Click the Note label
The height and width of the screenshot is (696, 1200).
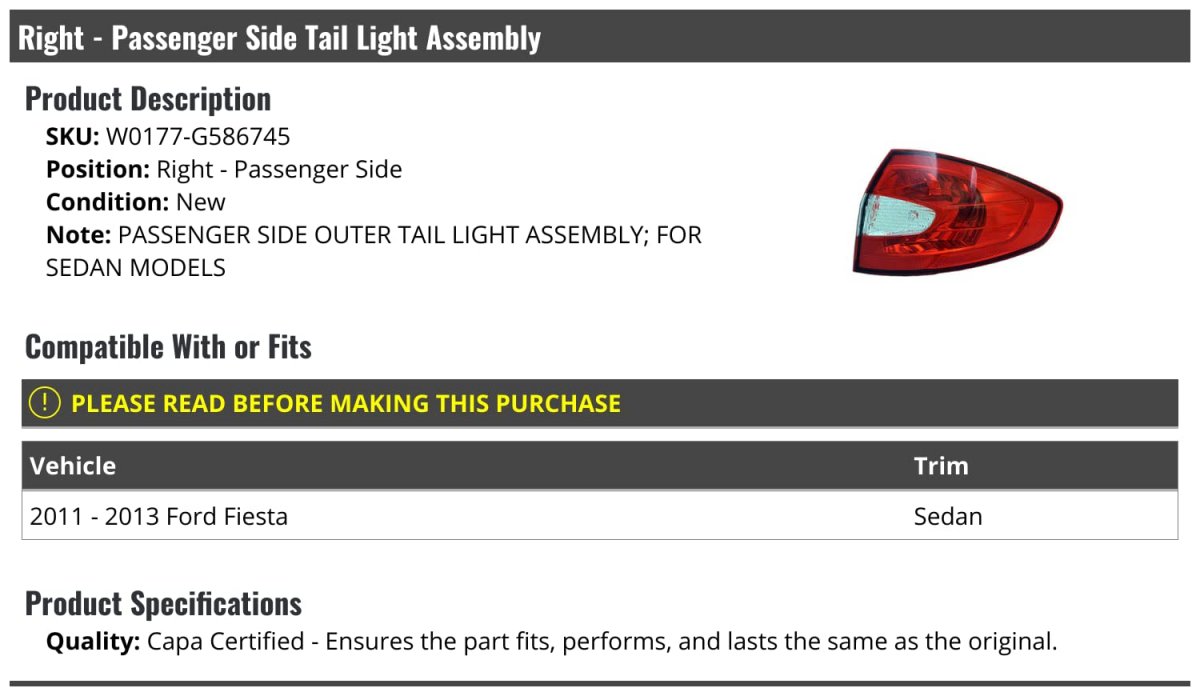[78, 235]
